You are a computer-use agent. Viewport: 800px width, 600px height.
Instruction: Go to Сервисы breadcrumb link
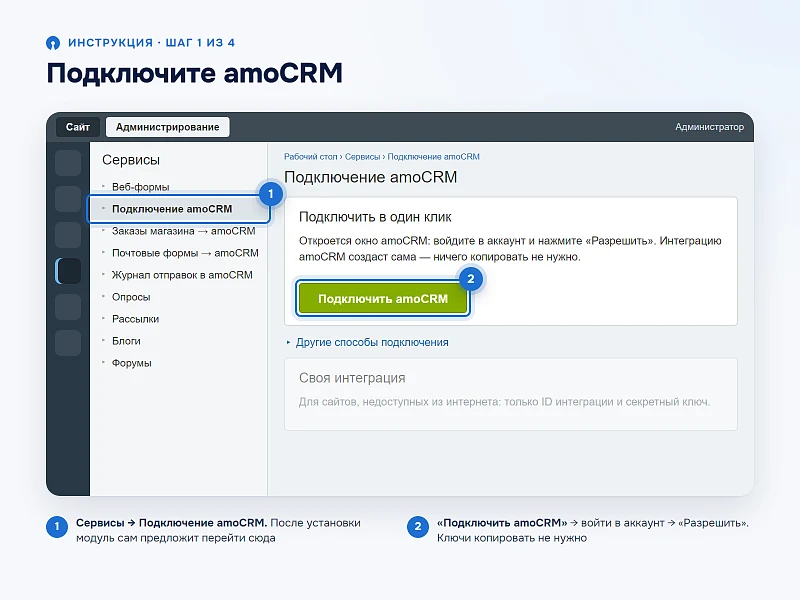coord(362,157)
